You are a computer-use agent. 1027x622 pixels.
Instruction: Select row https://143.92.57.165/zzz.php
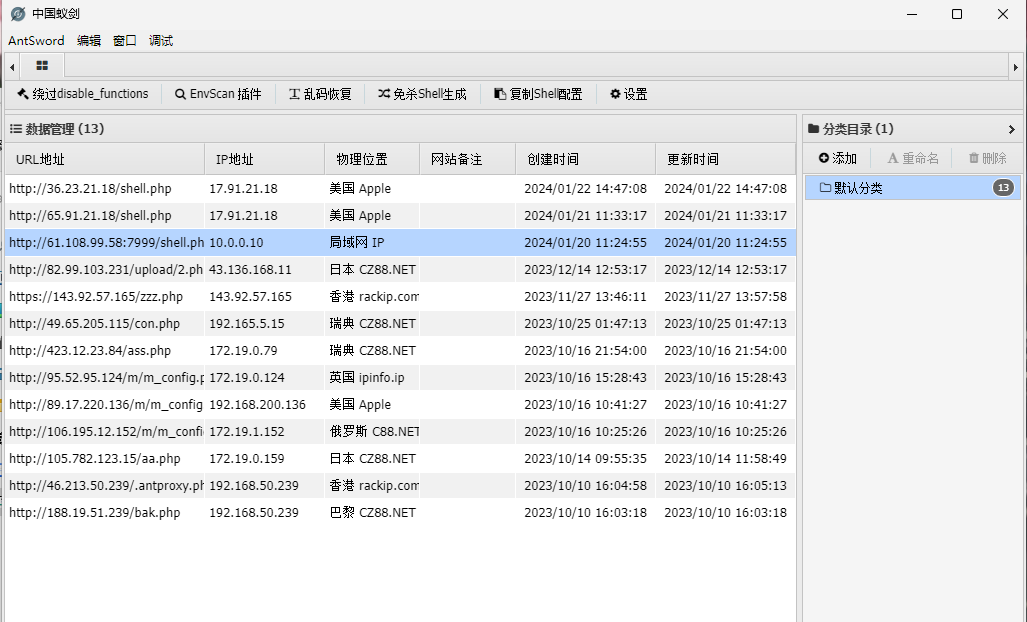point(400,297)
